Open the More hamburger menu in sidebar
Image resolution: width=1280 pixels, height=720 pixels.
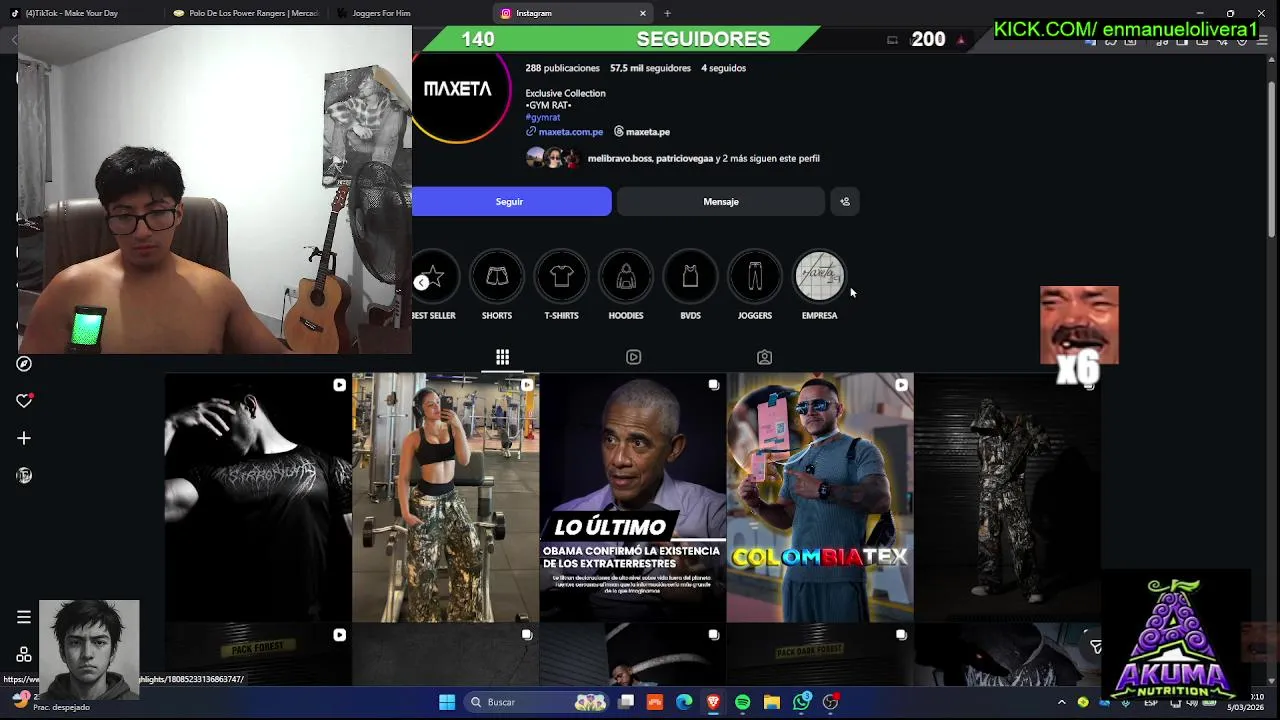[24, 617]
